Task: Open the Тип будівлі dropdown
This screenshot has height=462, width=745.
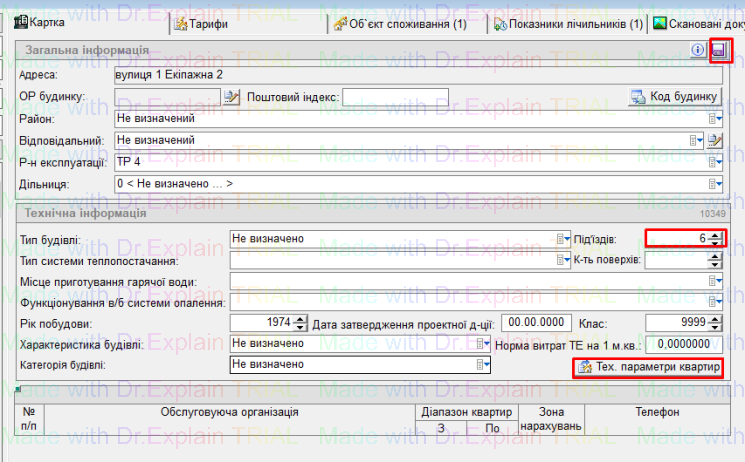Action: coord(562,239)
